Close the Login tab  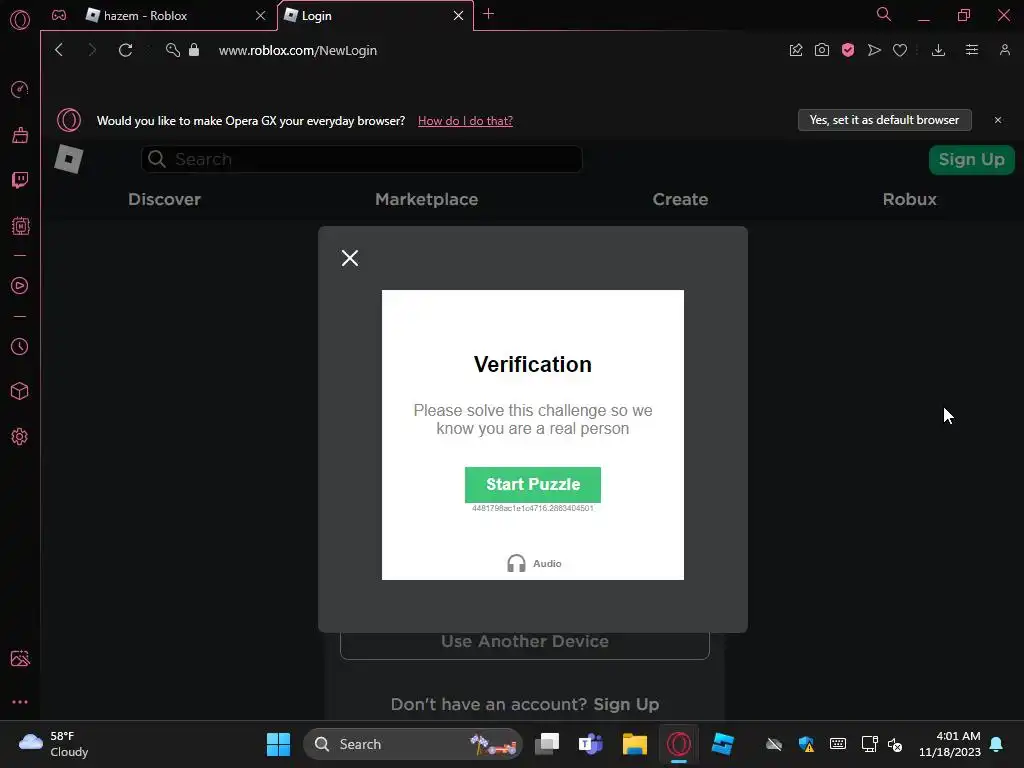pyautogui.click(x=458, y=16)
